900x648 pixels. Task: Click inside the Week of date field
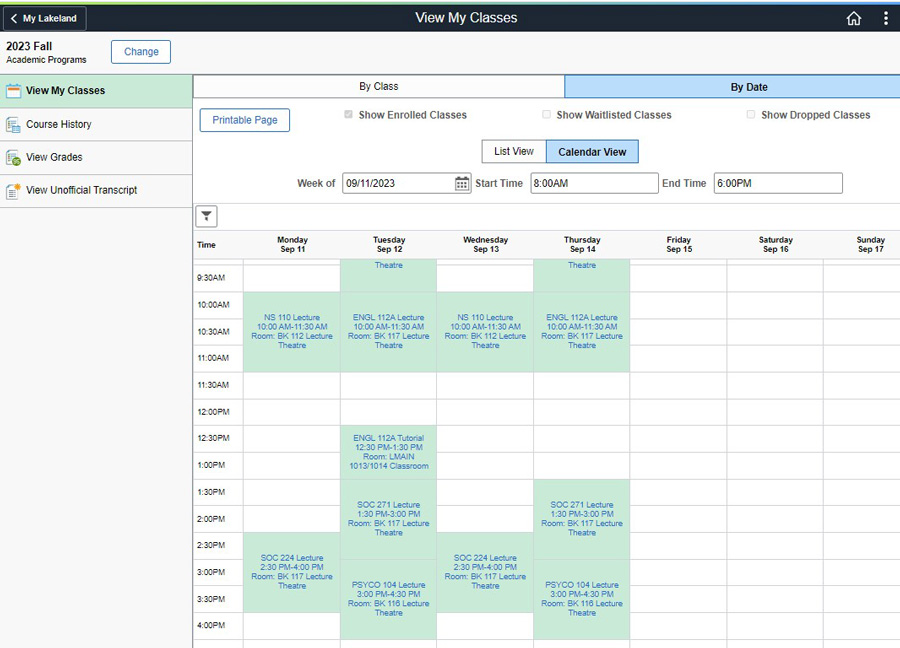click(x=400, y=183)
